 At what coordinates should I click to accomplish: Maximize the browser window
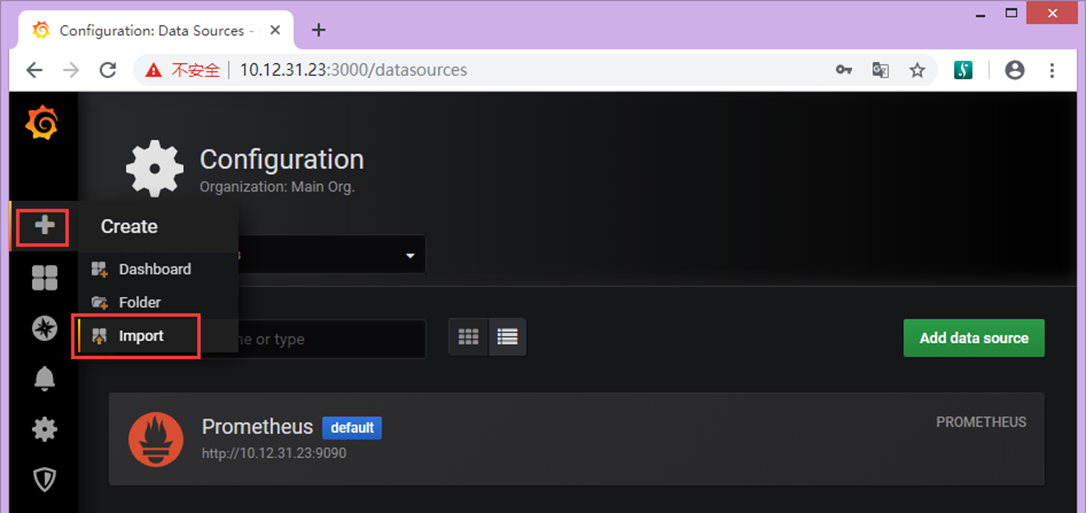(1012, 13)
